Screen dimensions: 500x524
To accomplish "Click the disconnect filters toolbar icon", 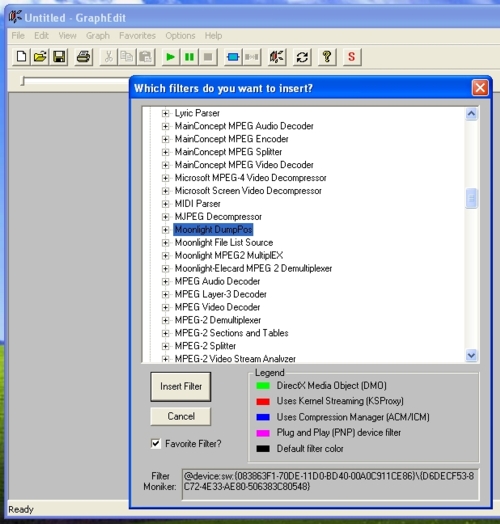I will (x=252, y=57).
